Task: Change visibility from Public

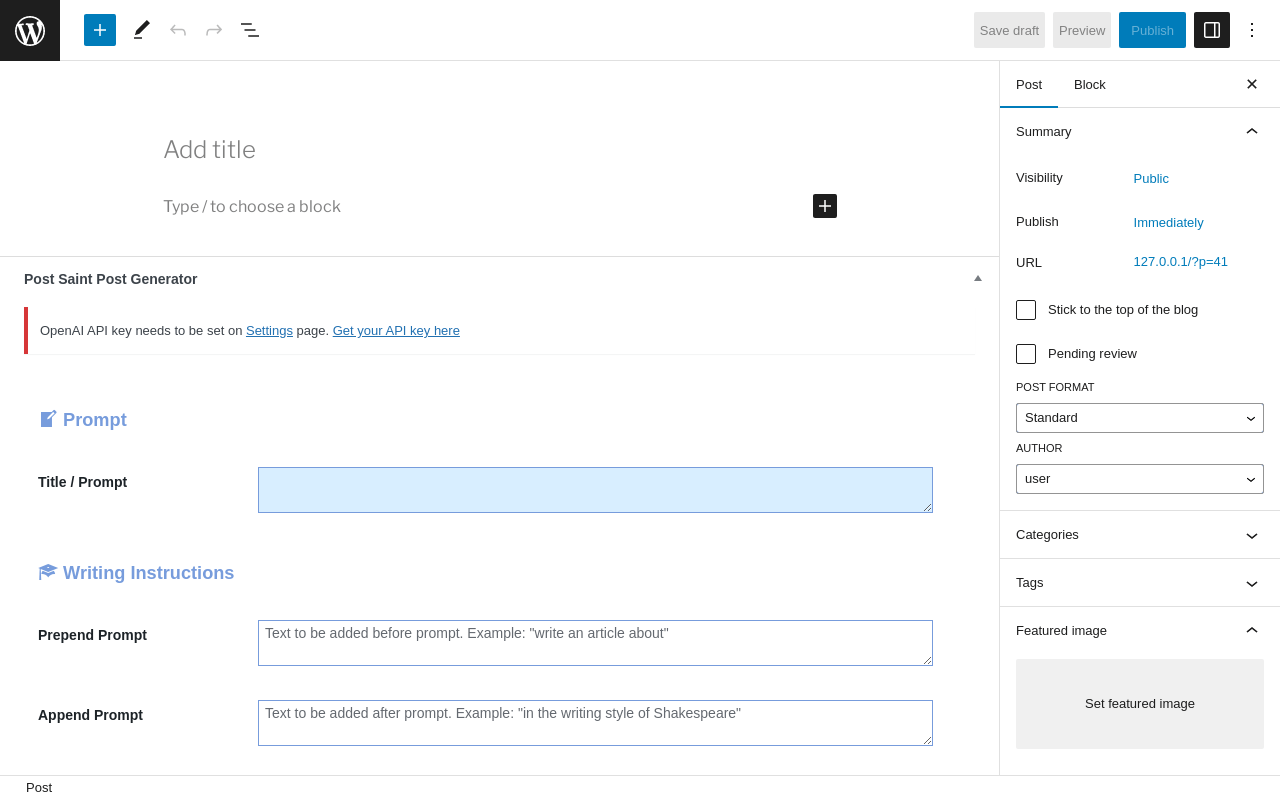Action: click(x=1151, y=178)
